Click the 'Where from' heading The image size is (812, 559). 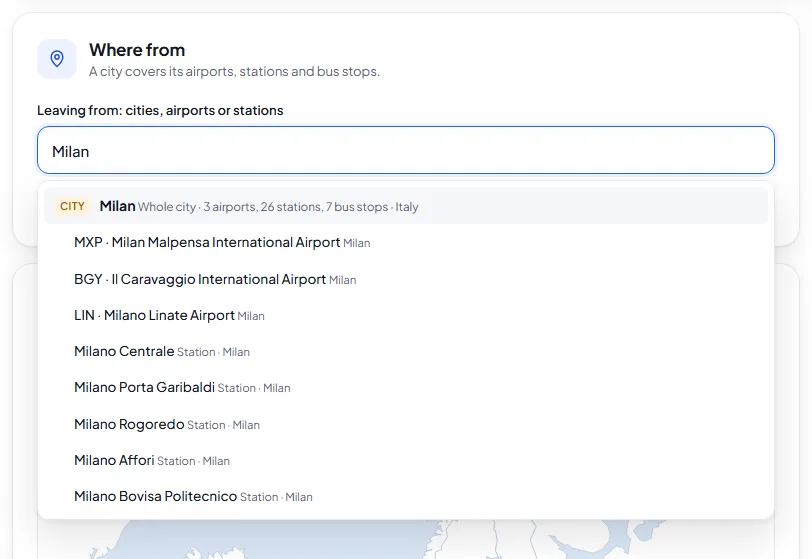click(x=137, y=50)
